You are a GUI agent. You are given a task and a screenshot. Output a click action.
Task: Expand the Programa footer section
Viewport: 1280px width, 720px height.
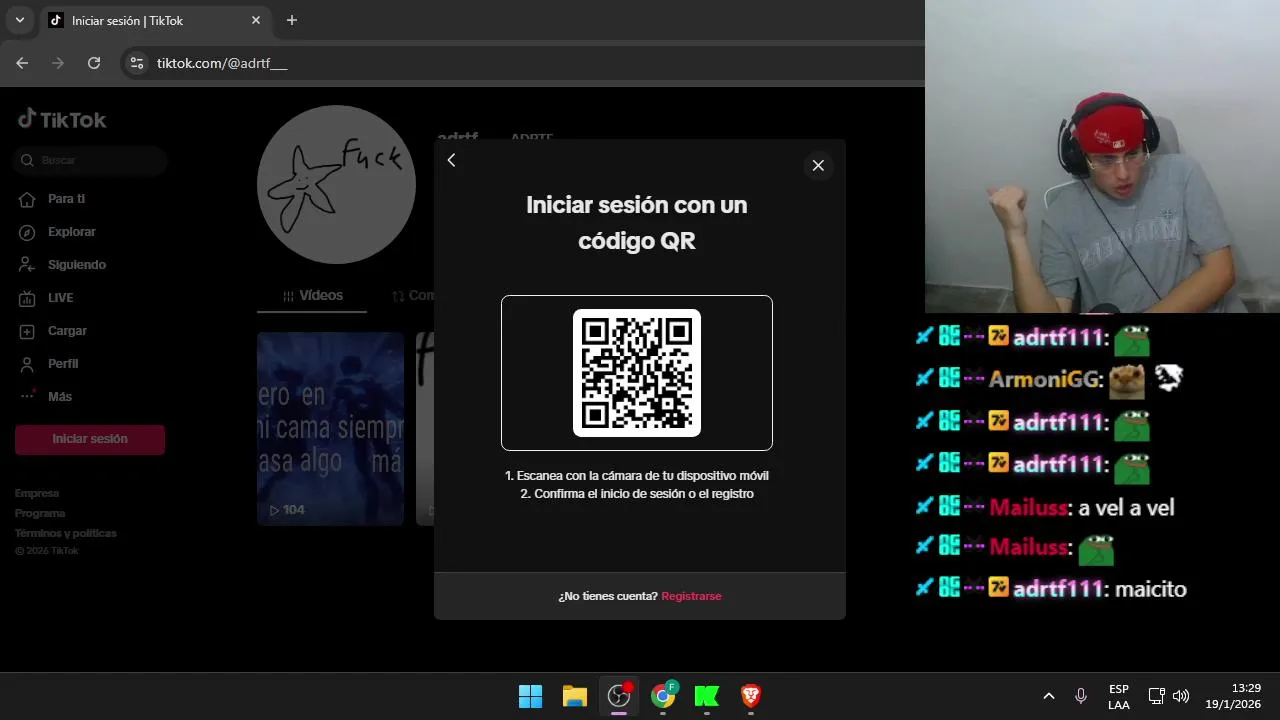(x=40, y=513)
